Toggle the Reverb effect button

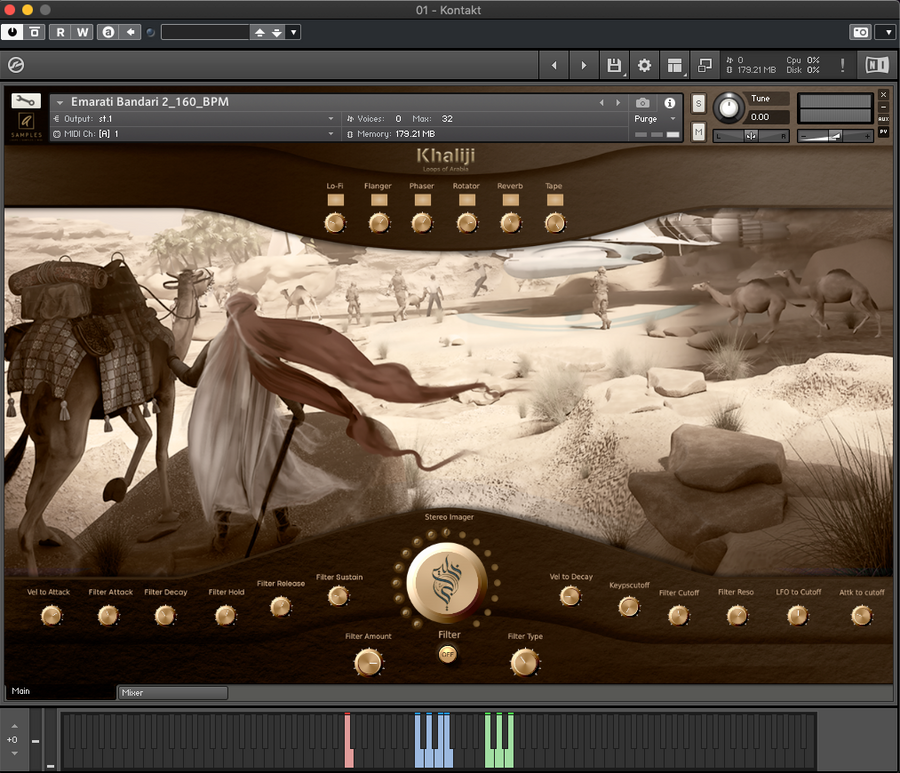coord(510,200)
